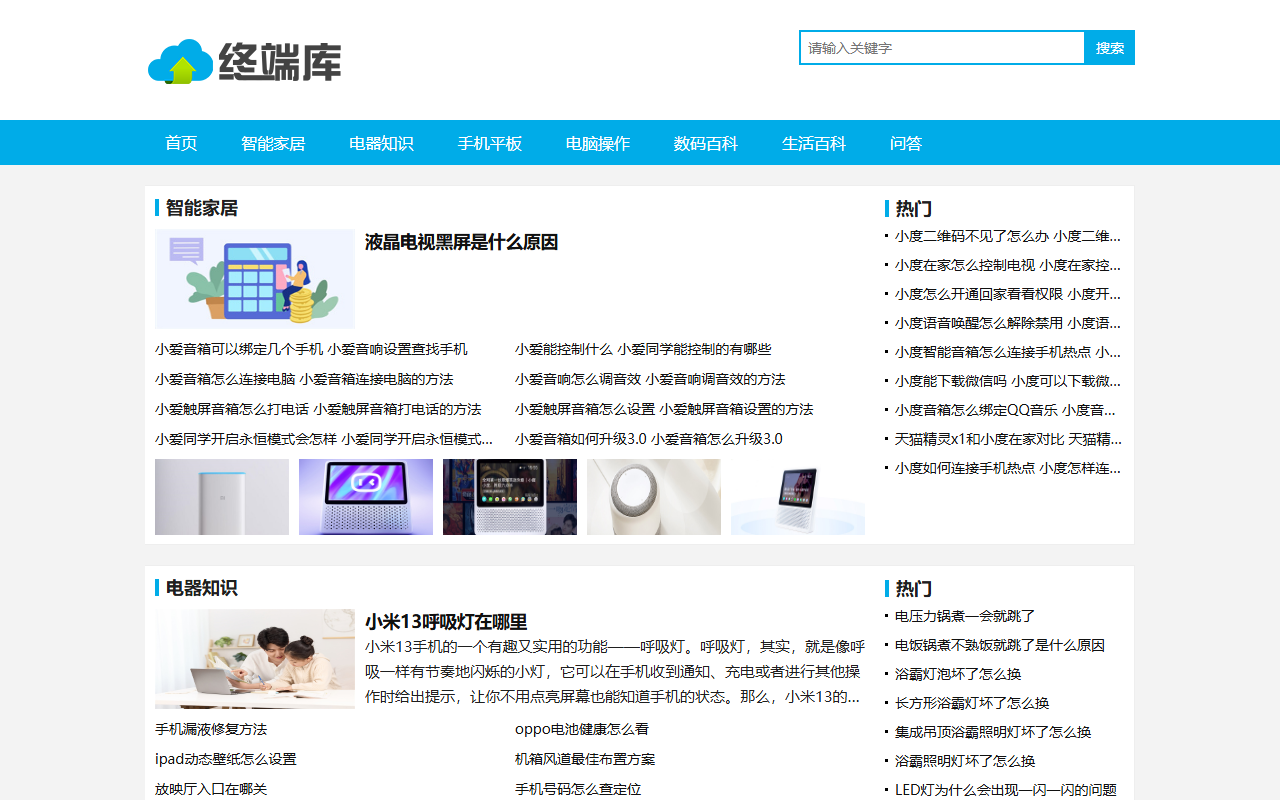Open hot link 电压力锅煮一会就跳了
This screenshot has width=1280, height=800.
(x=965, y=616)
